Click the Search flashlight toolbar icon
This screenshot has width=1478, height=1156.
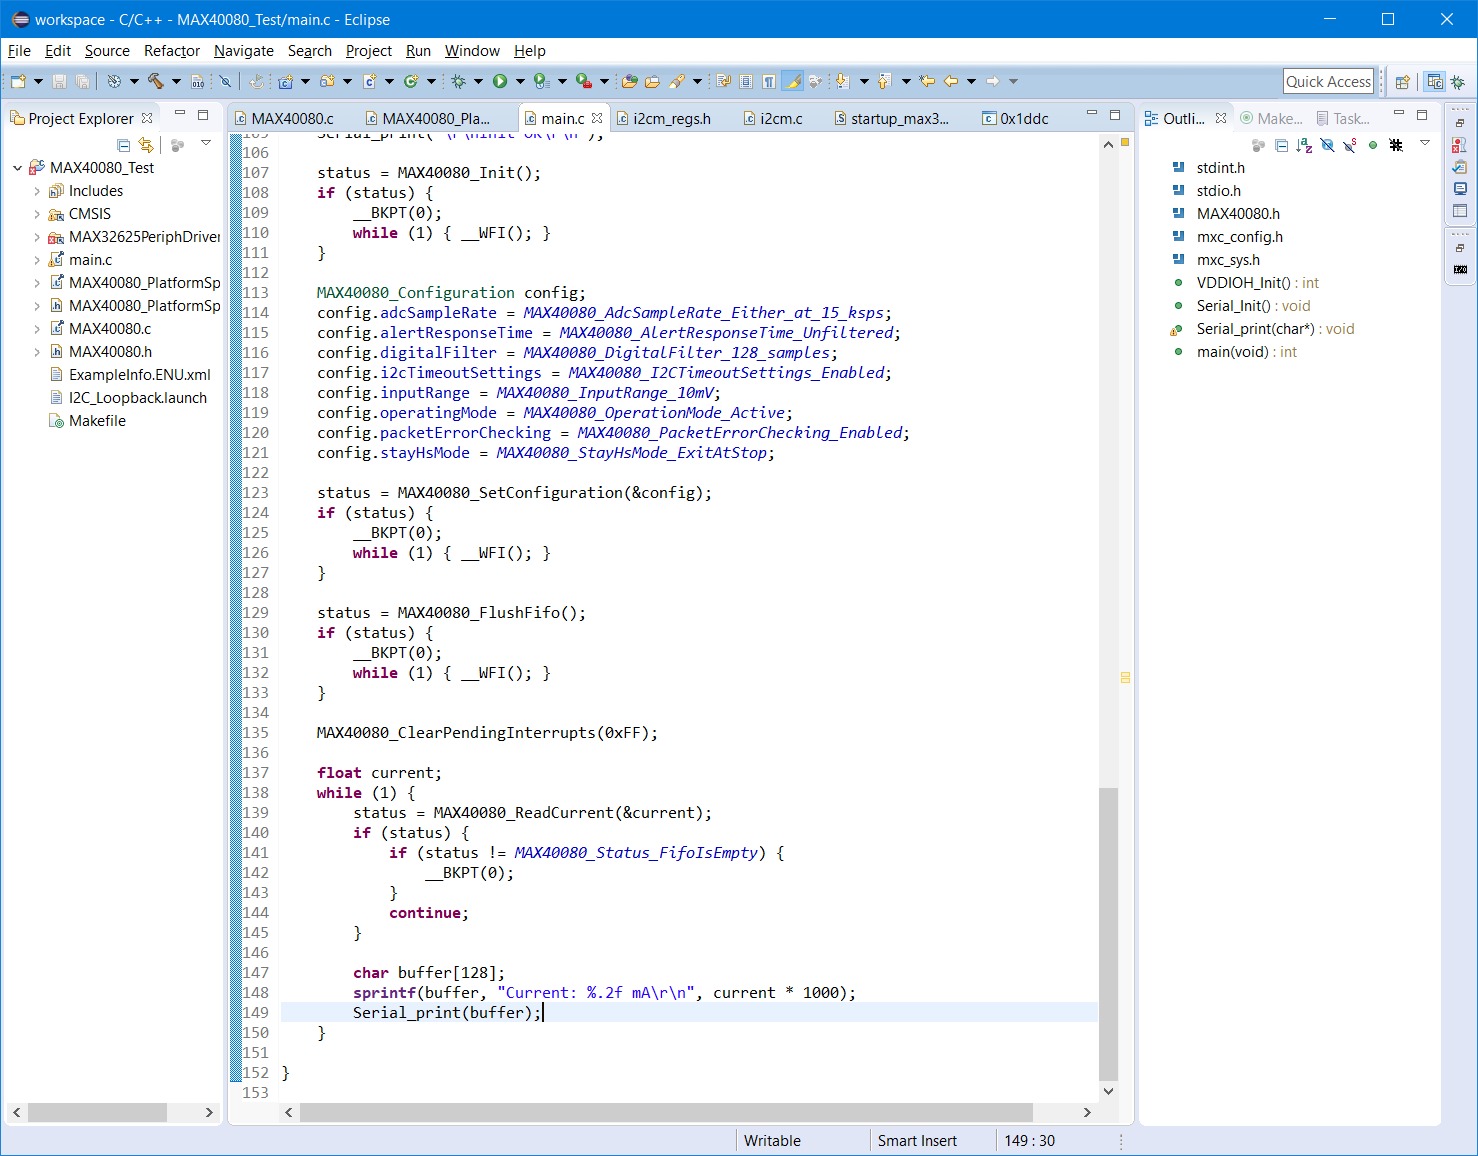(677, 81)
